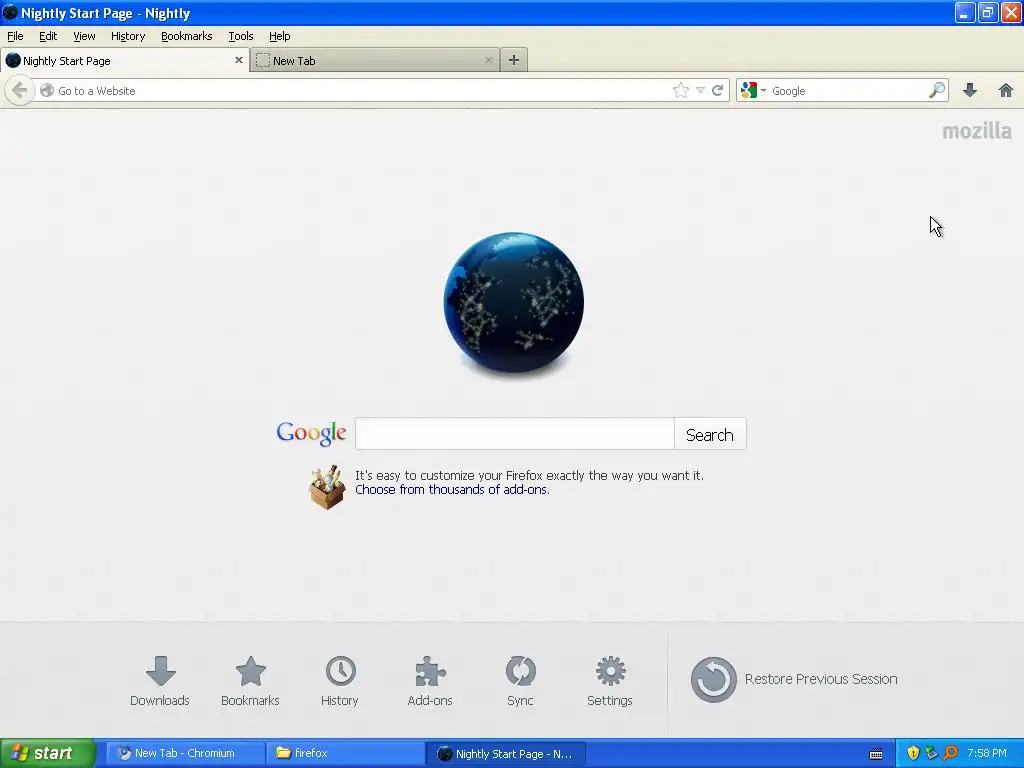Open Choose from thousands of add-ons link
This screenshot has width=1024, height=768.
coord(452,490)
